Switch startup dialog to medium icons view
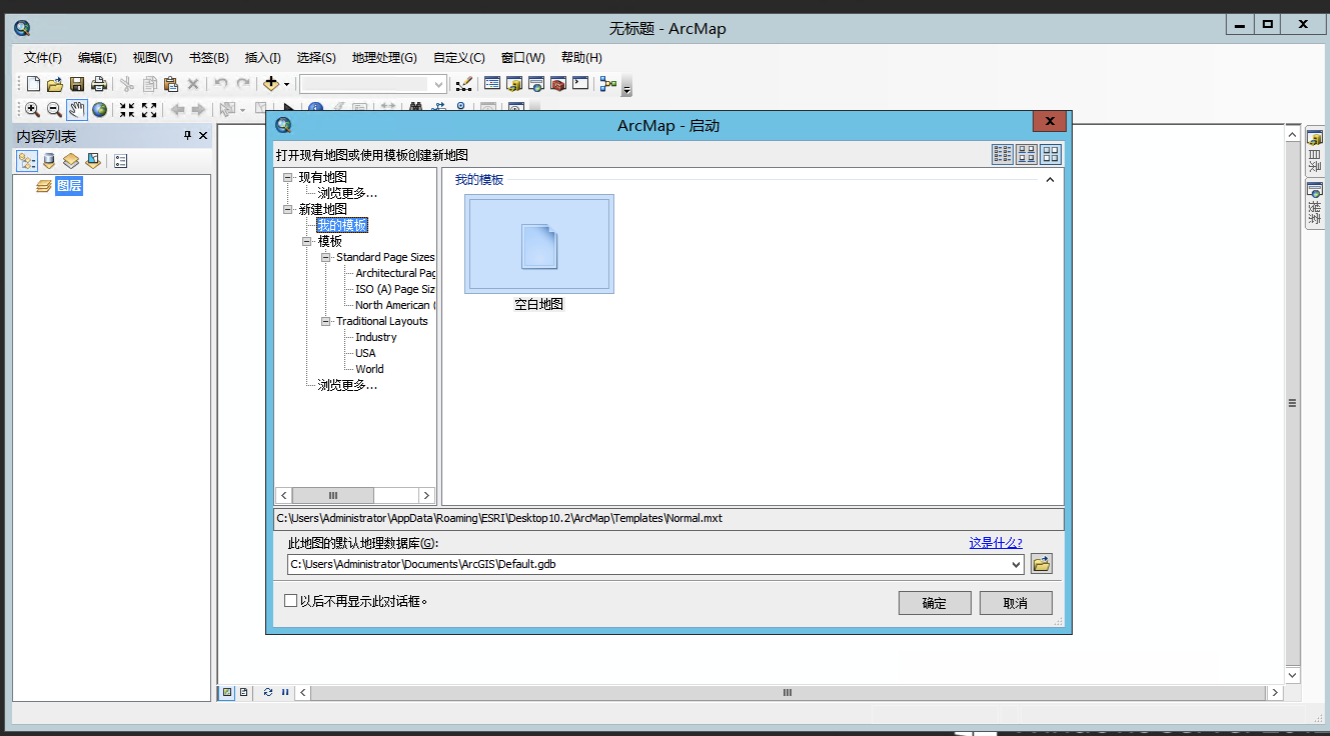The width and height of the screenshot is (1330, 736). 1026,154
